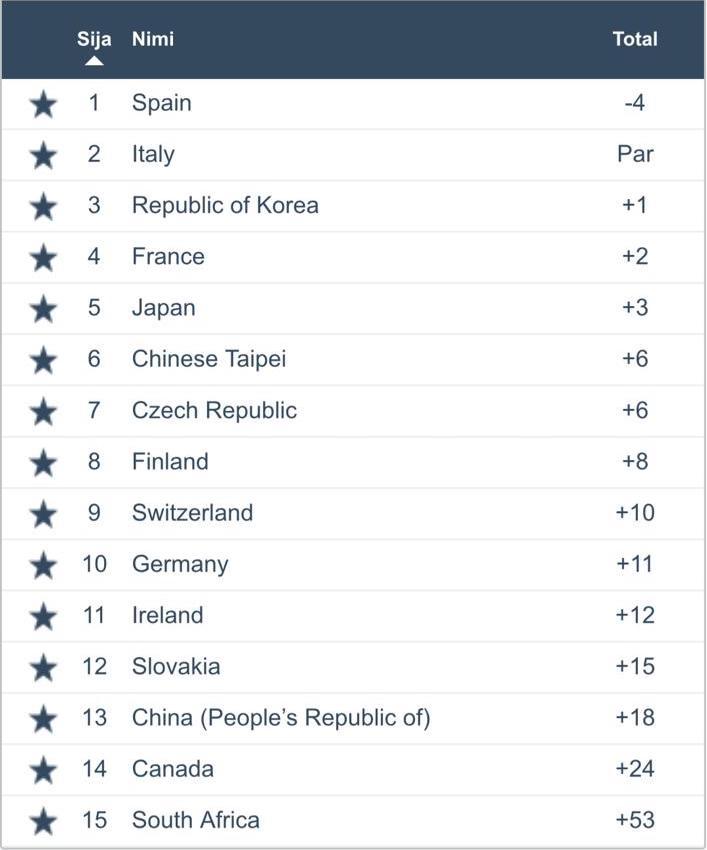707x850 pixels.
Task: Select the Canada team name
Action: coord(172,769)
